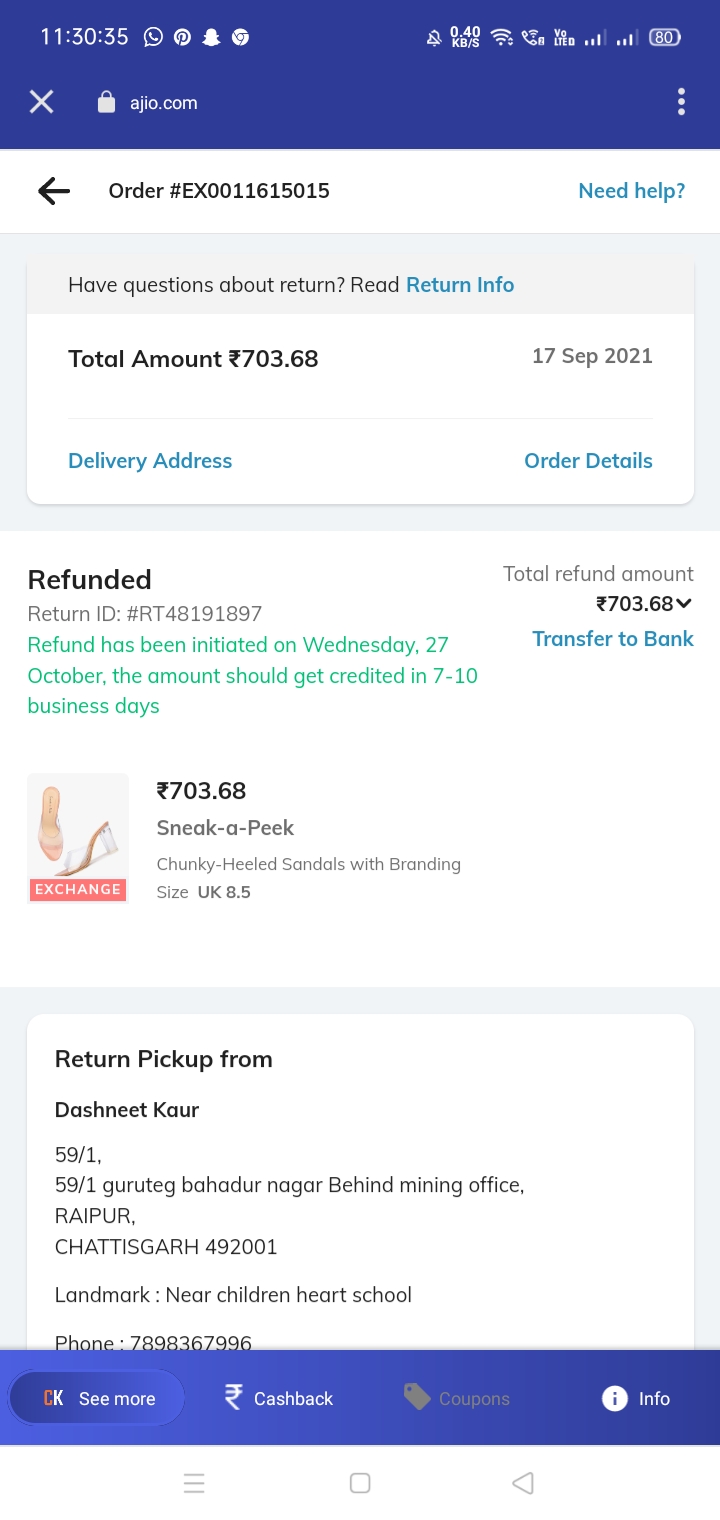
Task: Go back using the arrow icon
Action: pyautogui.click(x=54, y=191)
